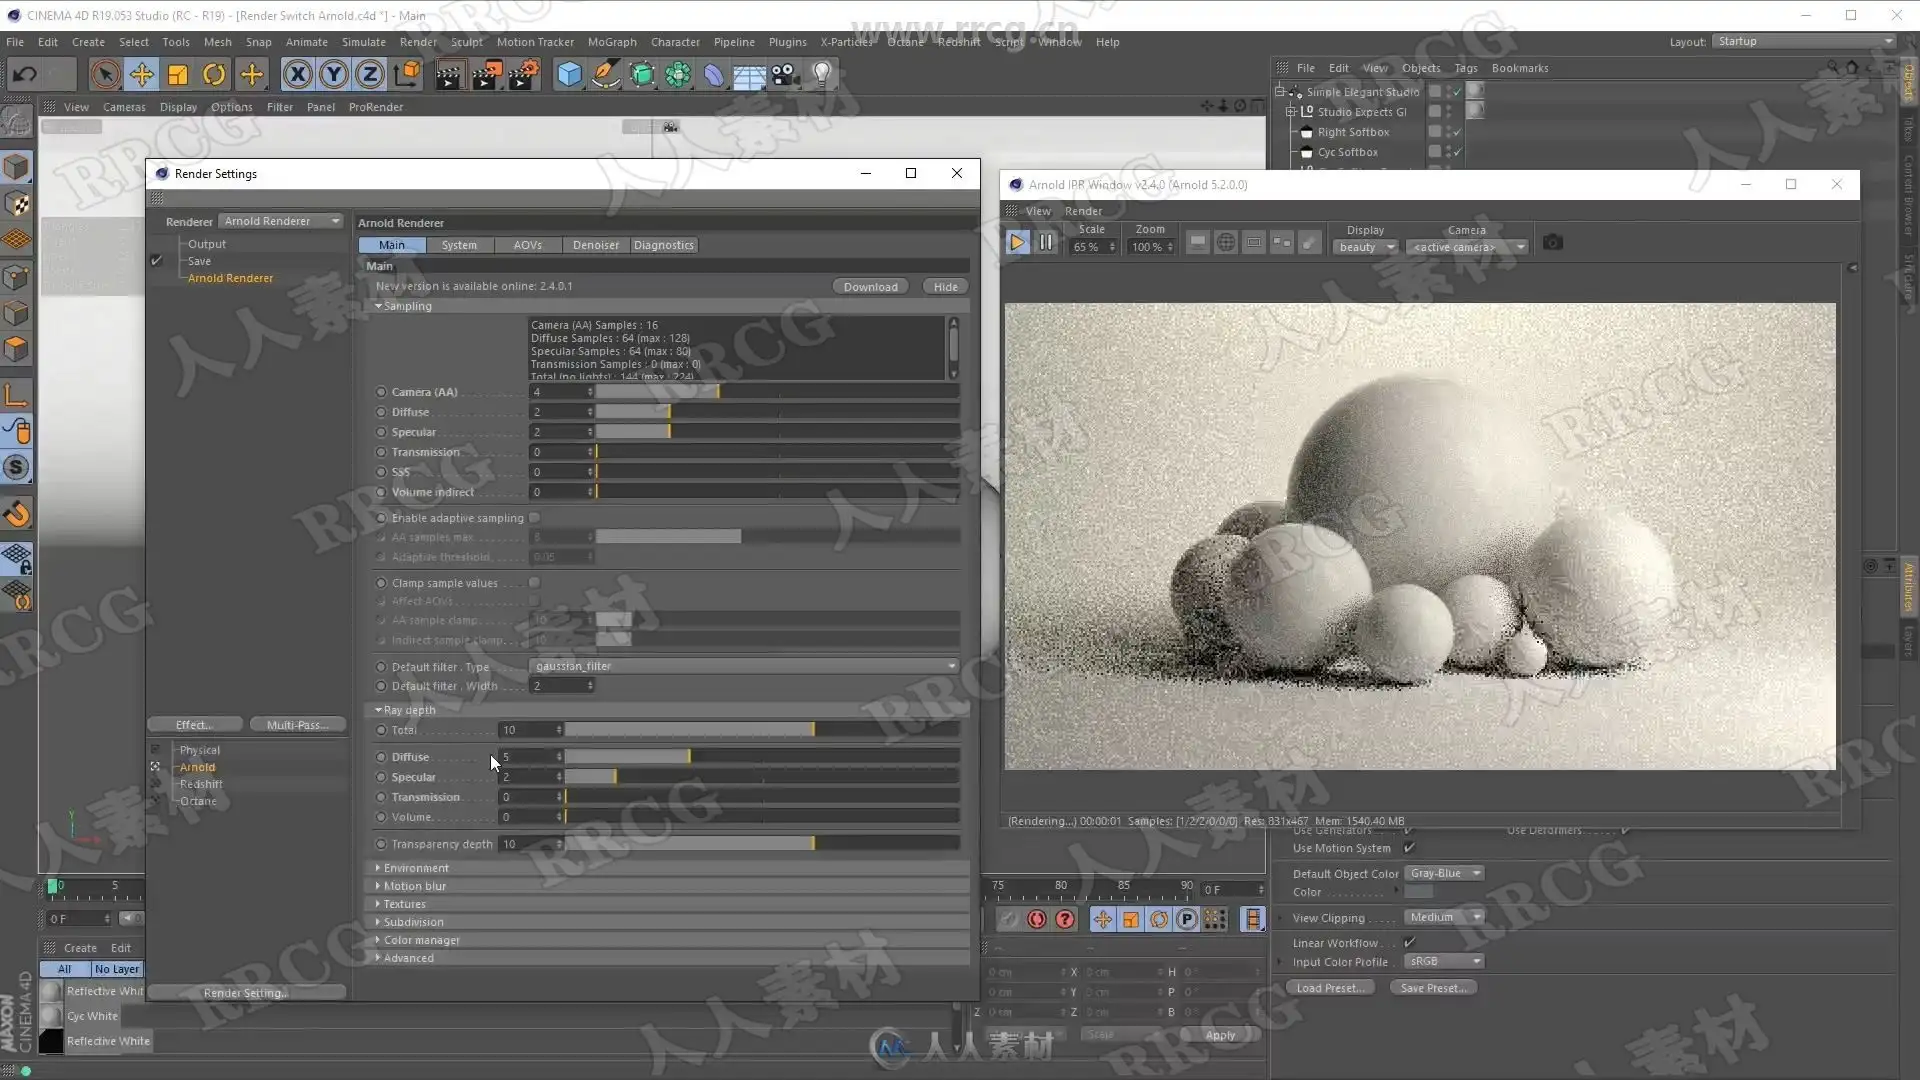This screenshot has height=1080, width=1920.
Task: Switch to the Denoiser tab
Action: [x=595, y=245]
